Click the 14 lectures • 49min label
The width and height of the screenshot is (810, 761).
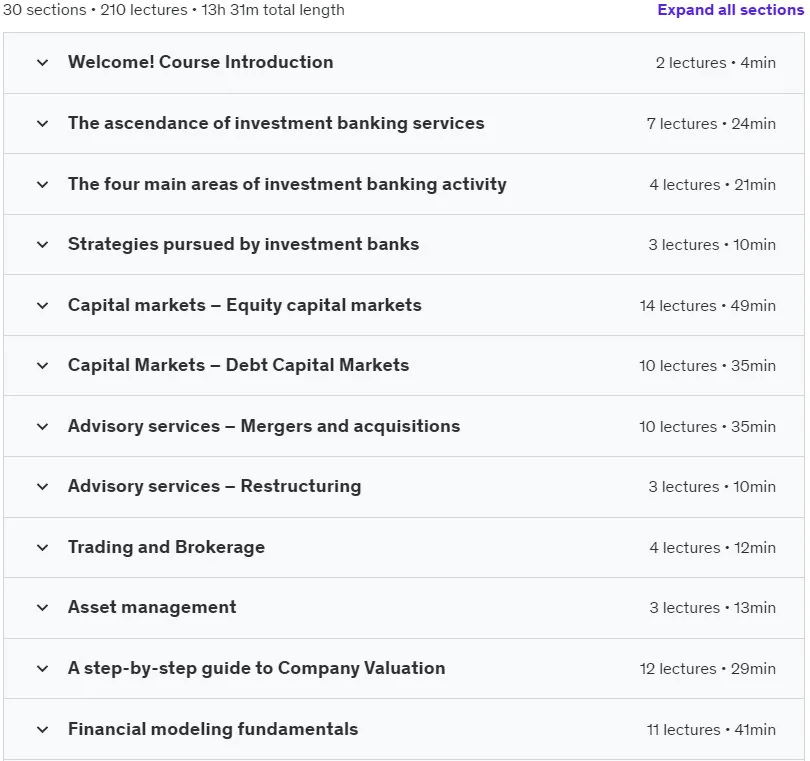point(708,305)
